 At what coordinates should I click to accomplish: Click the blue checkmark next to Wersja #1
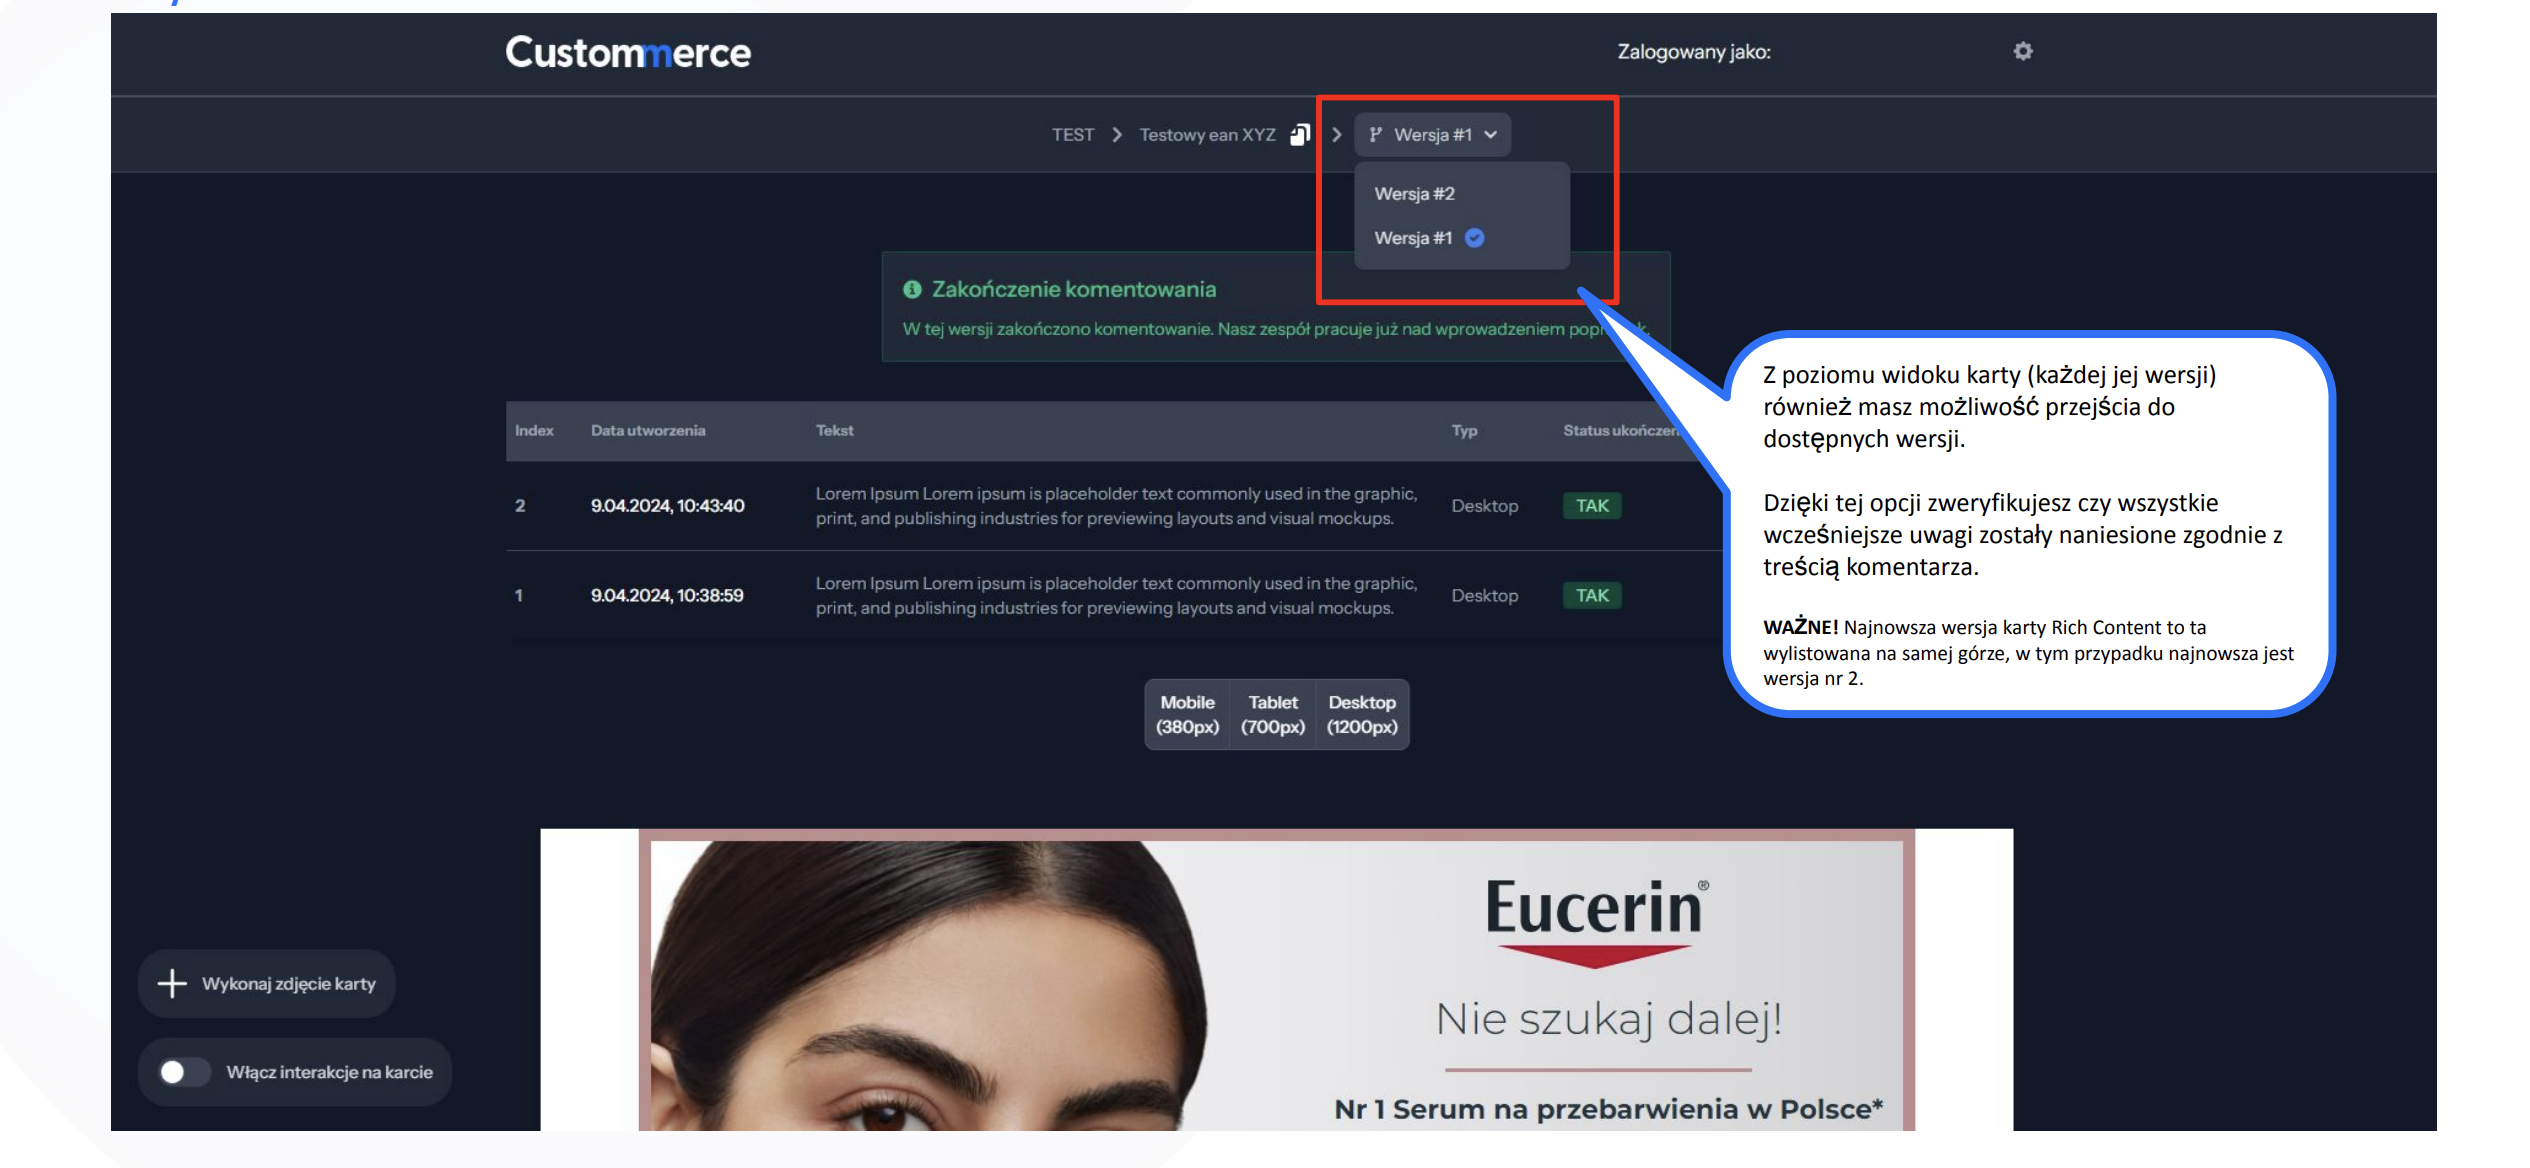(1474, 238)
